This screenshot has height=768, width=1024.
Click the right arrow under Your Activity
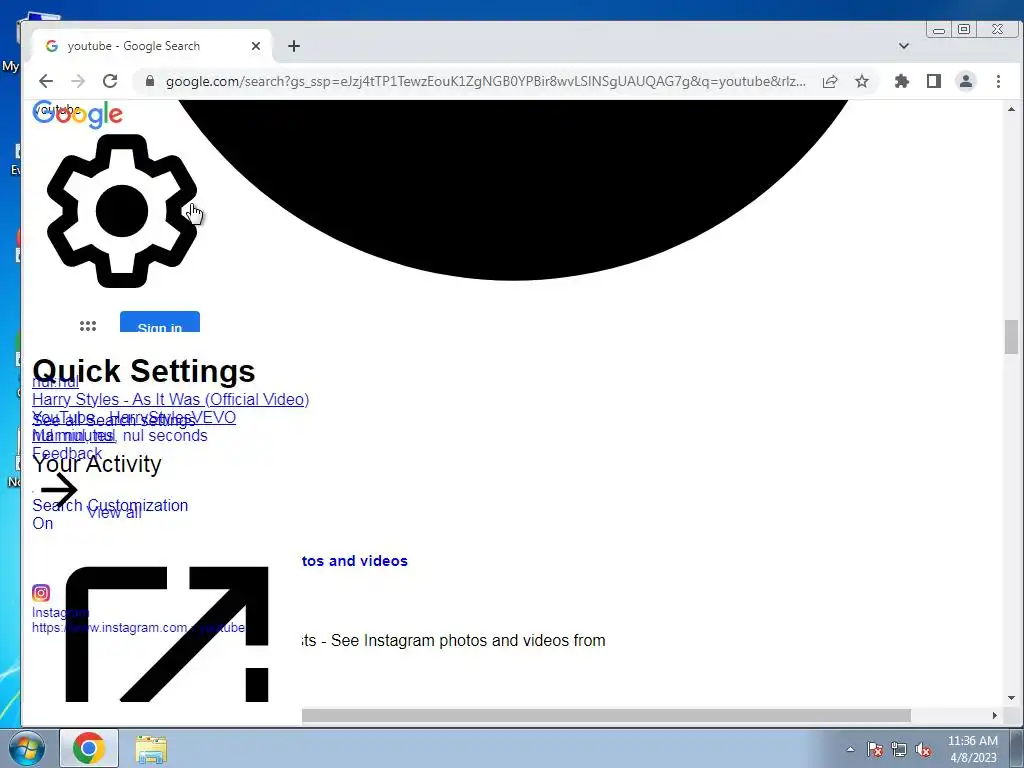[x=59, y=489]
